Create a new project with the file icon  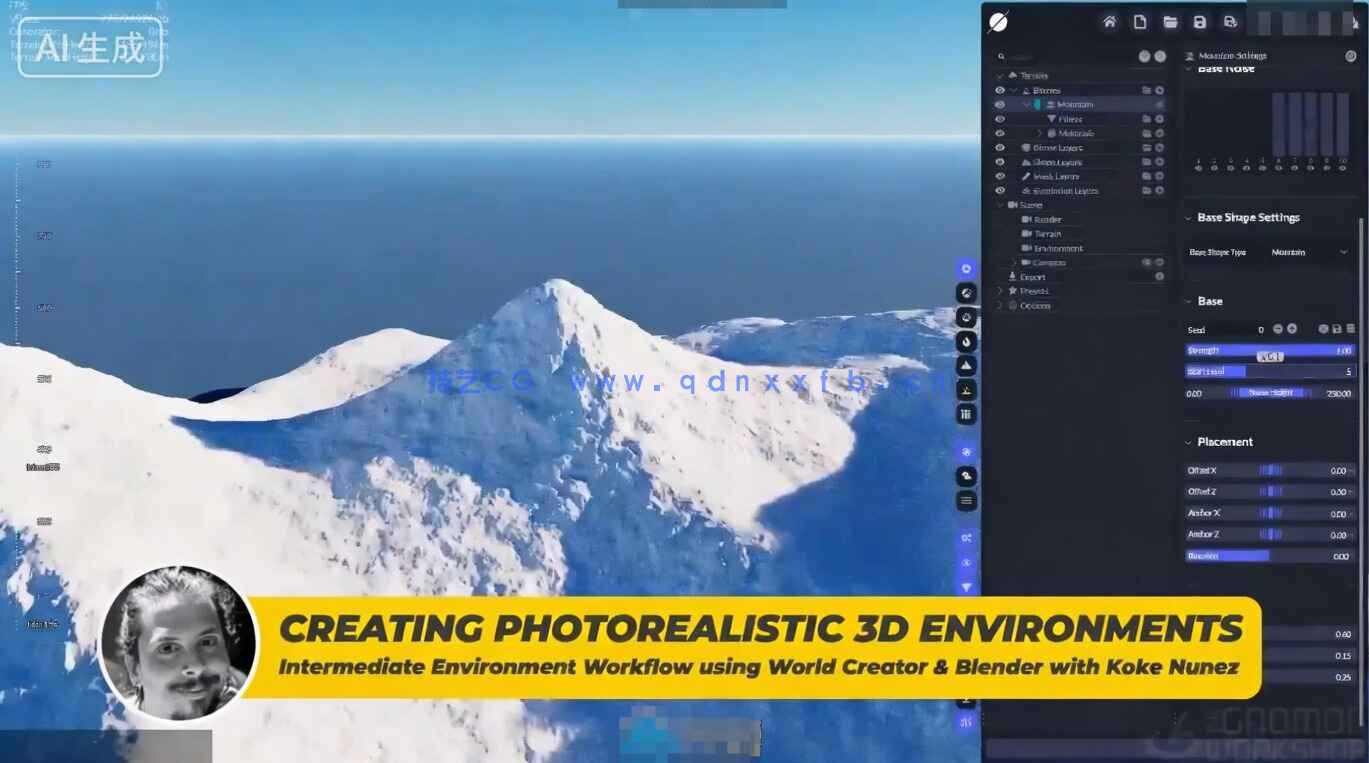coord(1140,22)
